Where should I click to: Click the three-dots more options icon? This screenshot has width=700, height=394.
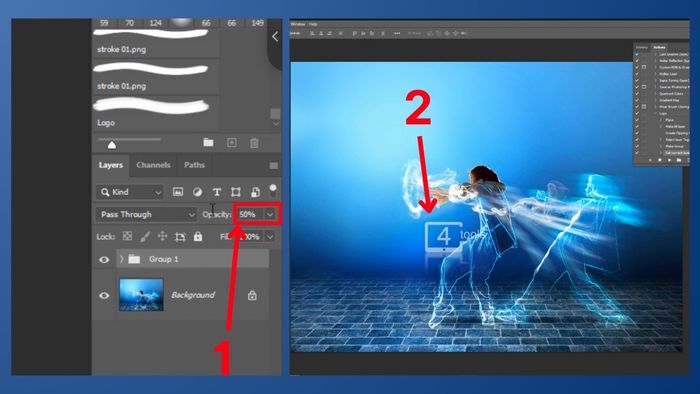(397, 33)
